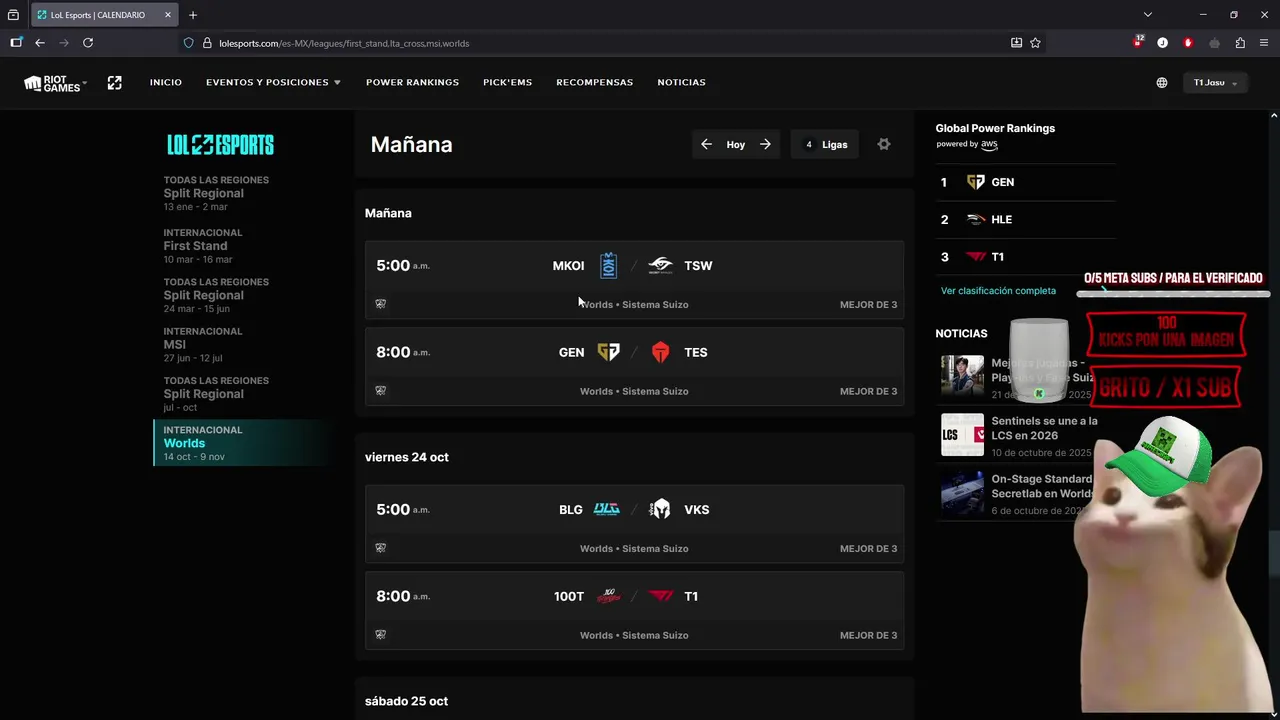
Task: Click Worlds league icon under GEN match
Action: tap(380, 391)
